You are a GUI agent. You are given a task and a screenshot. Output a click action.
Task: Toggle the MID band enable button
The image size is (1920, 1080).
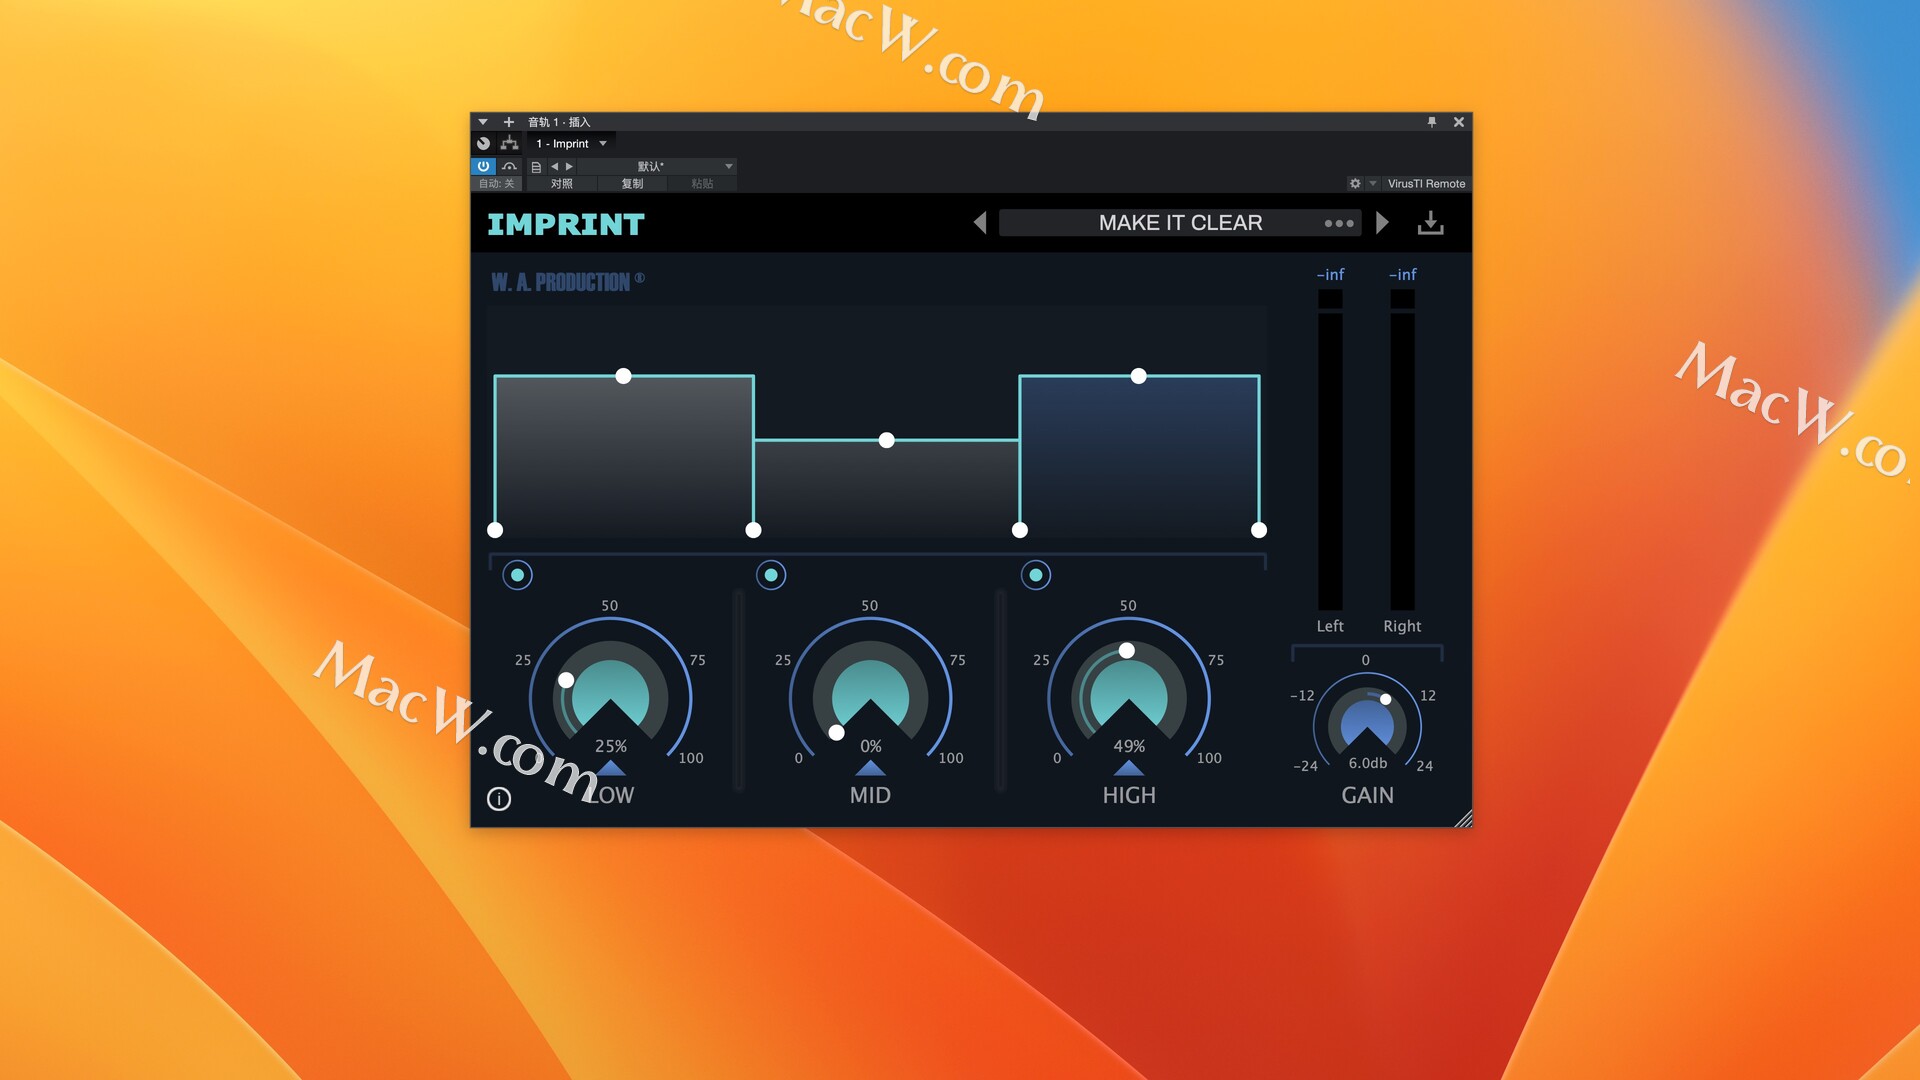tap(771, 575)
